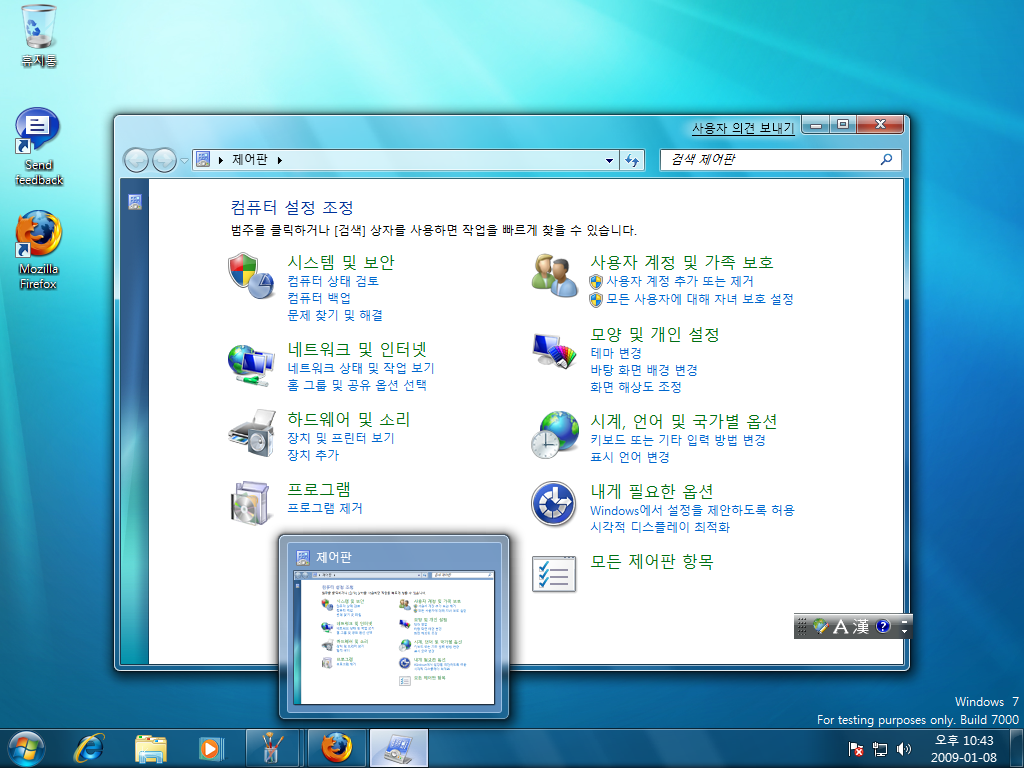
Task: Toggle the A Korean/English input mode
Action: click(x=841, y=626)
